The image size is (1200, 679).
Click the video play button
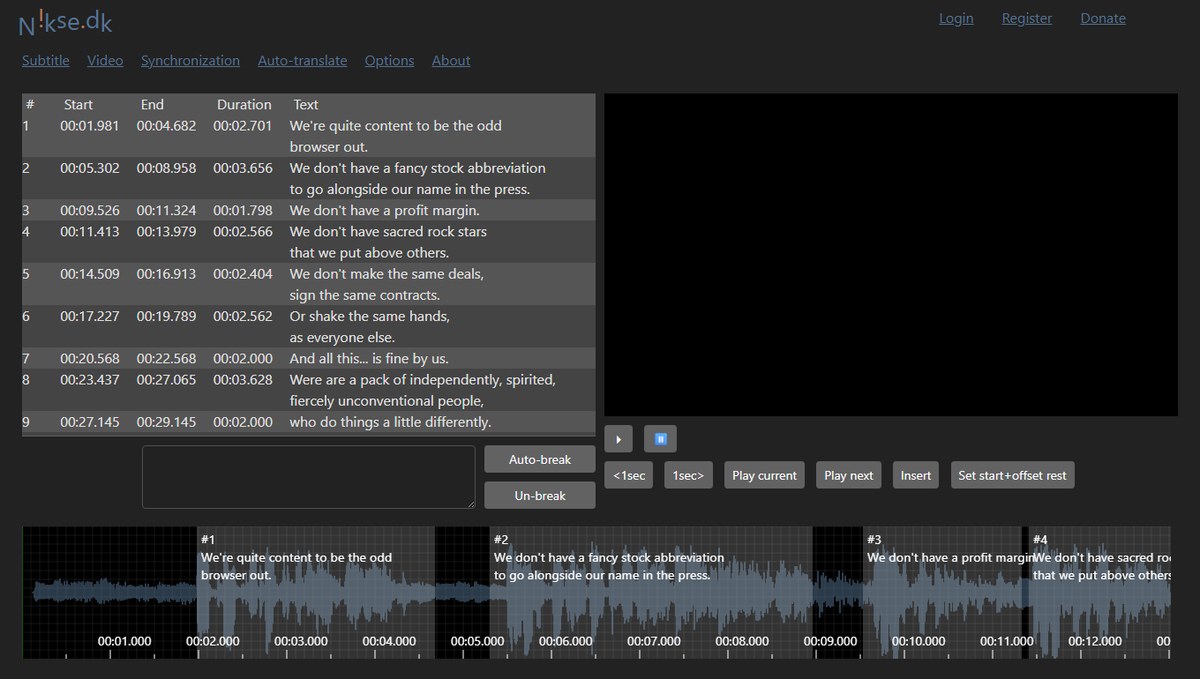point(619,439)
